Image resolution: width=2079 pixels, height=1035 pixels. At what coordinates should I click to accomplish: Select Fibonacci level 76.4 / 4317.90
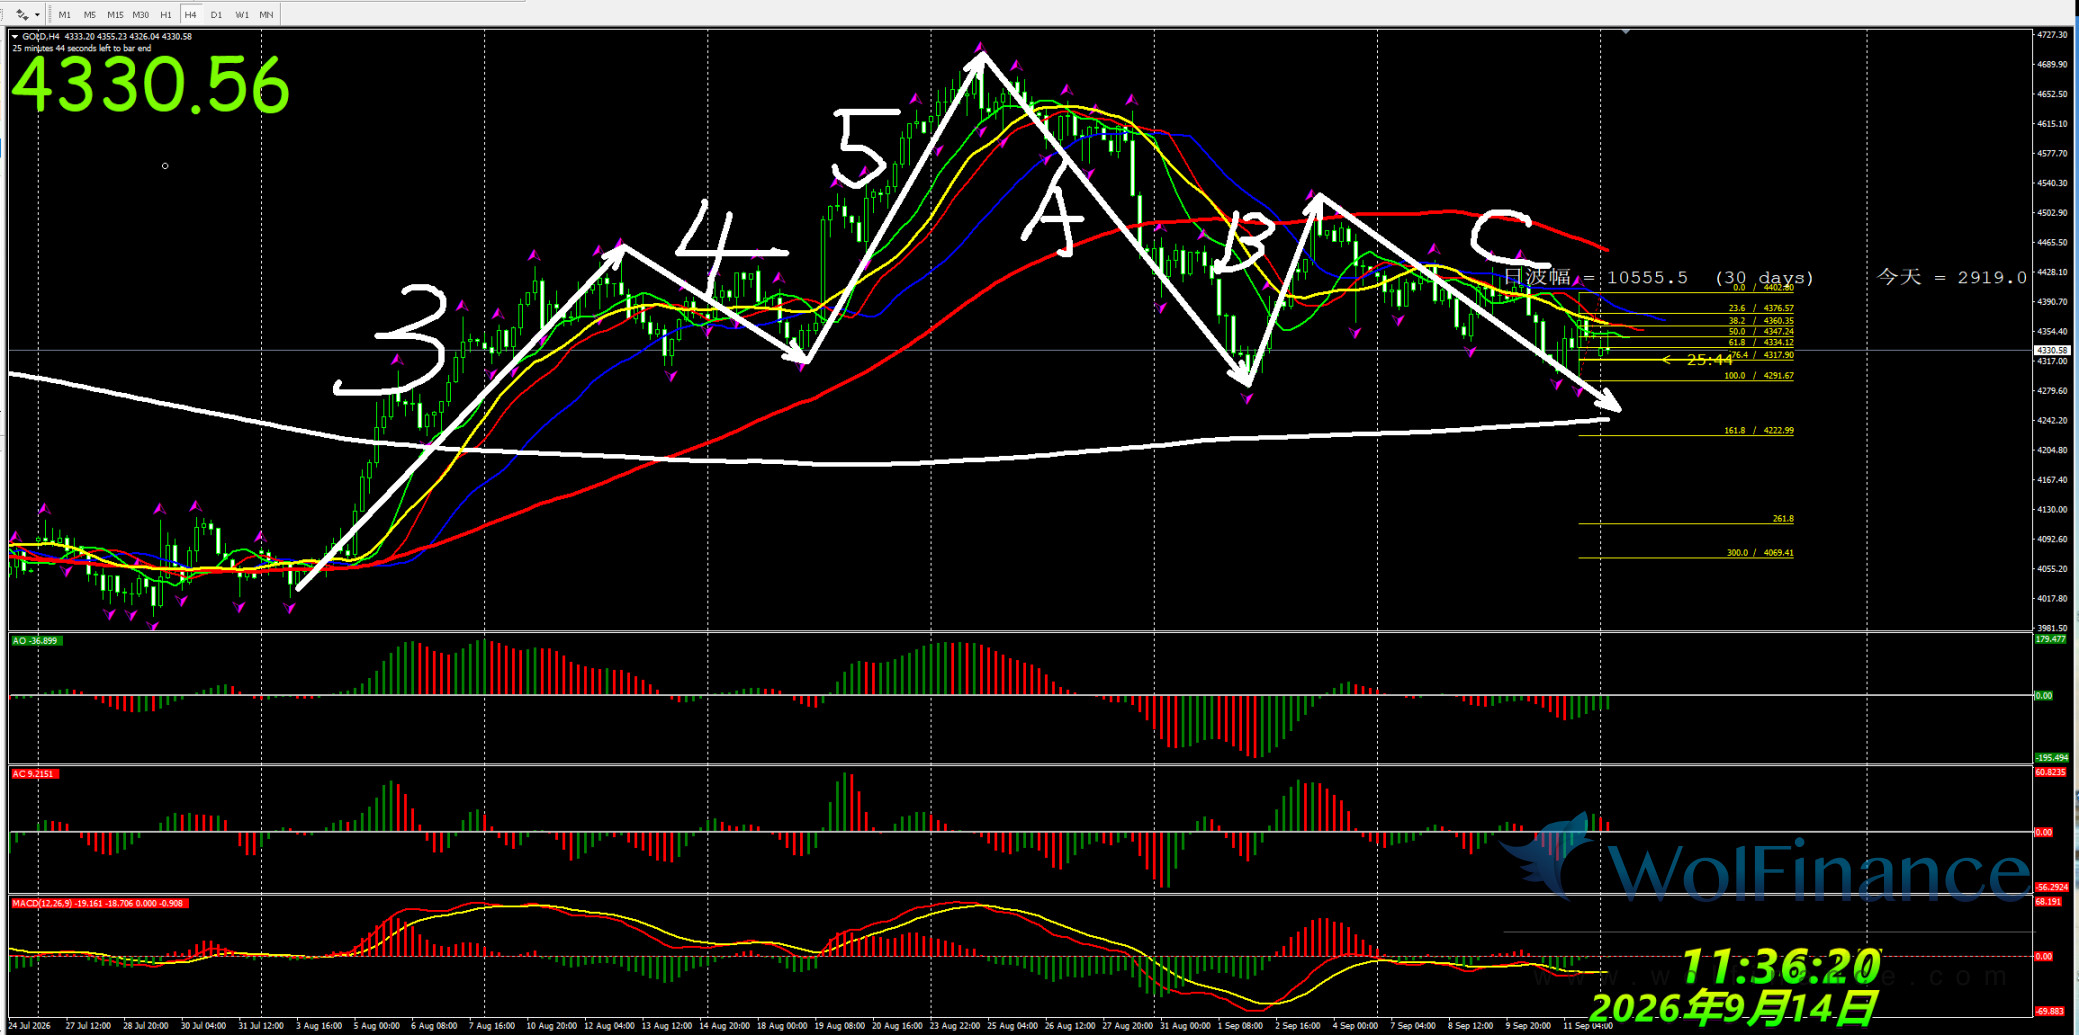pos(1761,355)
